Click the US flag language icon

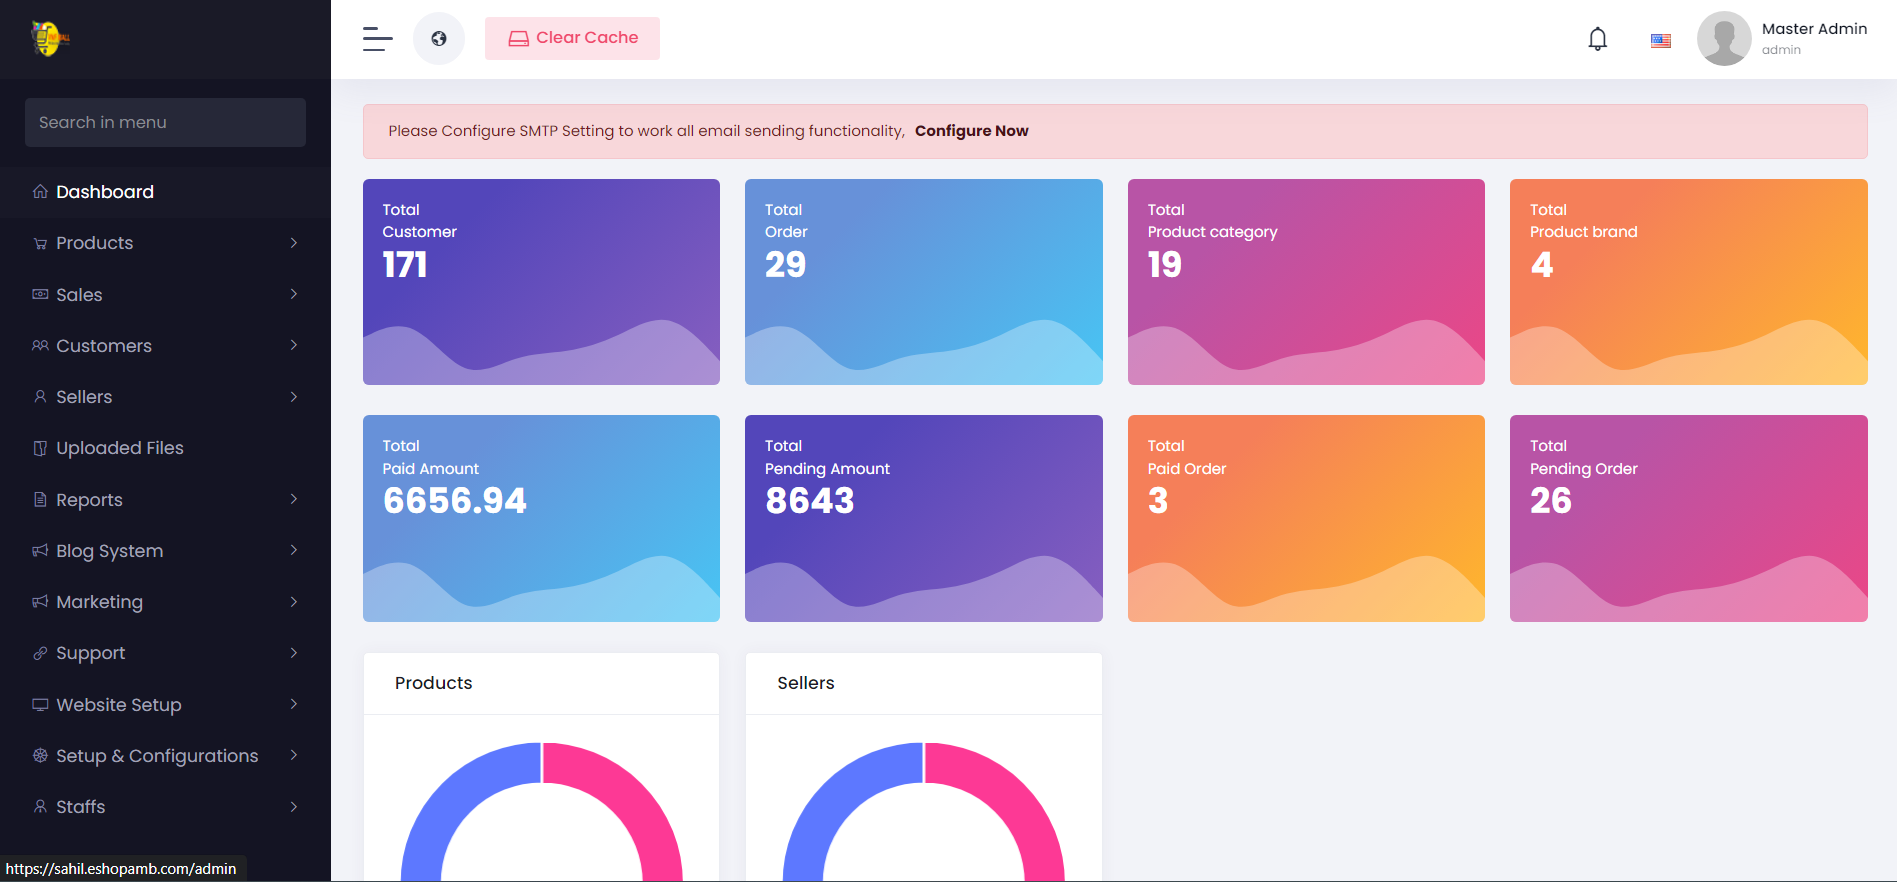[x=1660, y=41]
